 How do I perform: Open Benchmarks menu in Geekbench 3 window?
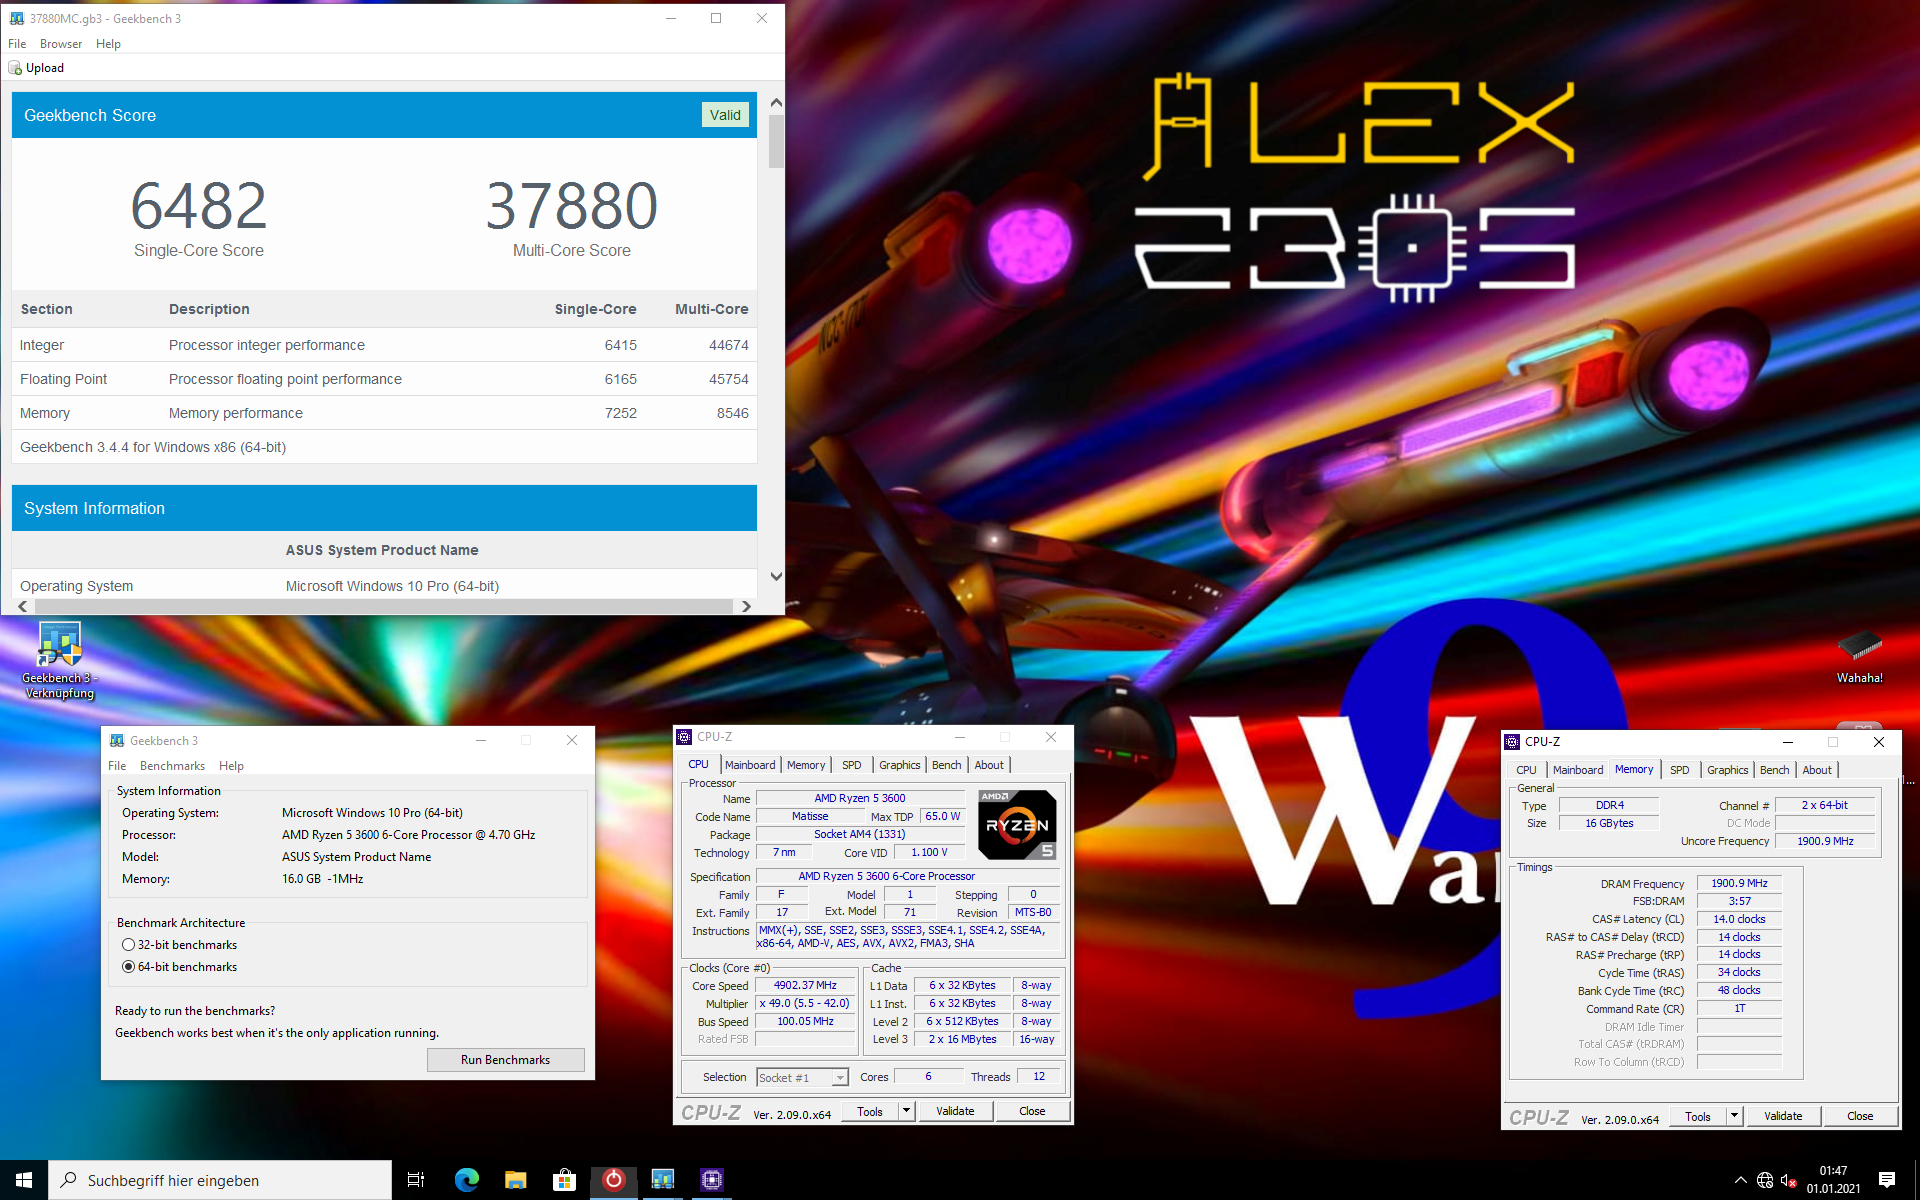tap(172, 766)
